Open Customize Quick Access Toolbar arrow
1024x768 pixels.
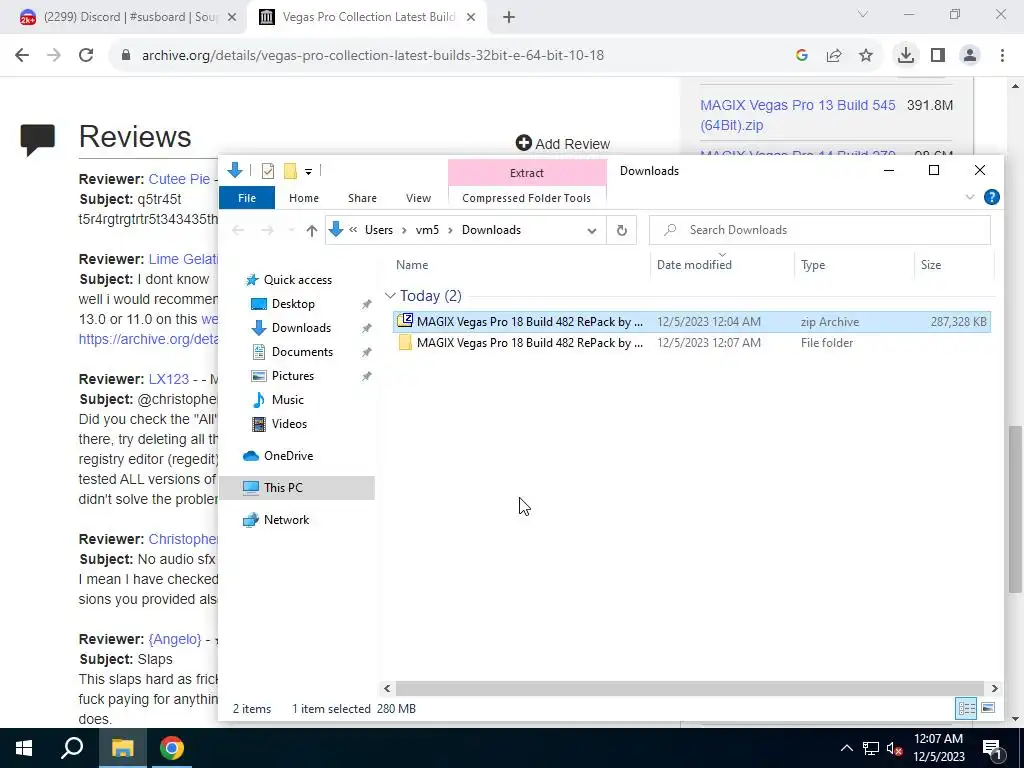[x=308, y=172]
